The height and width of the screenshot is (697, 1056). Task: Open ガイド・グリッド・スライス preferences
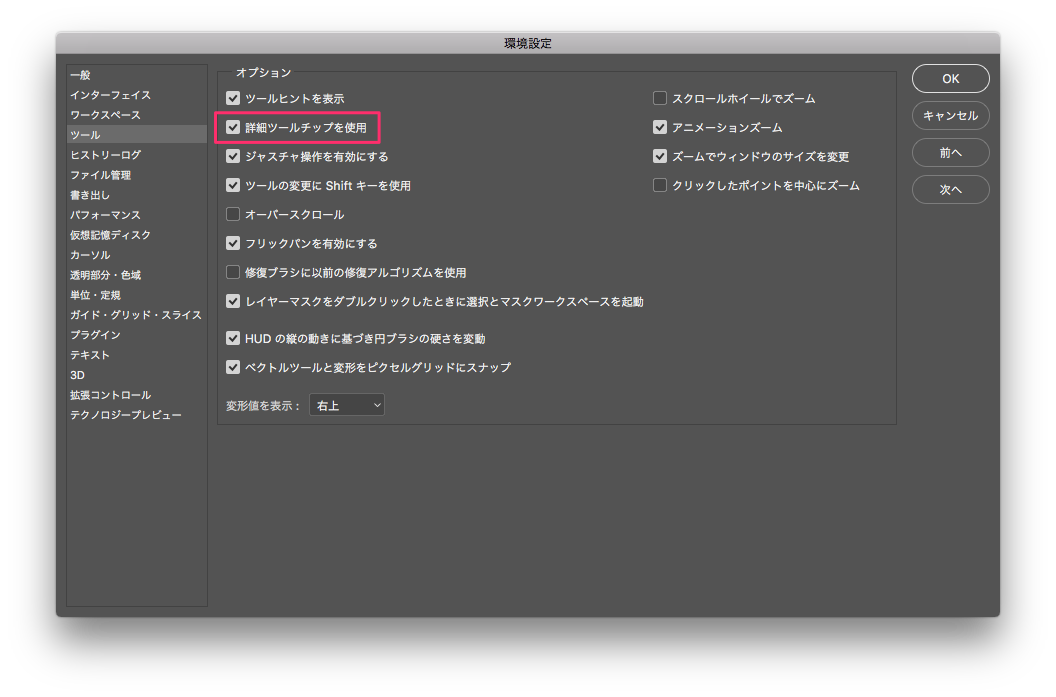(x=137, y=314)
